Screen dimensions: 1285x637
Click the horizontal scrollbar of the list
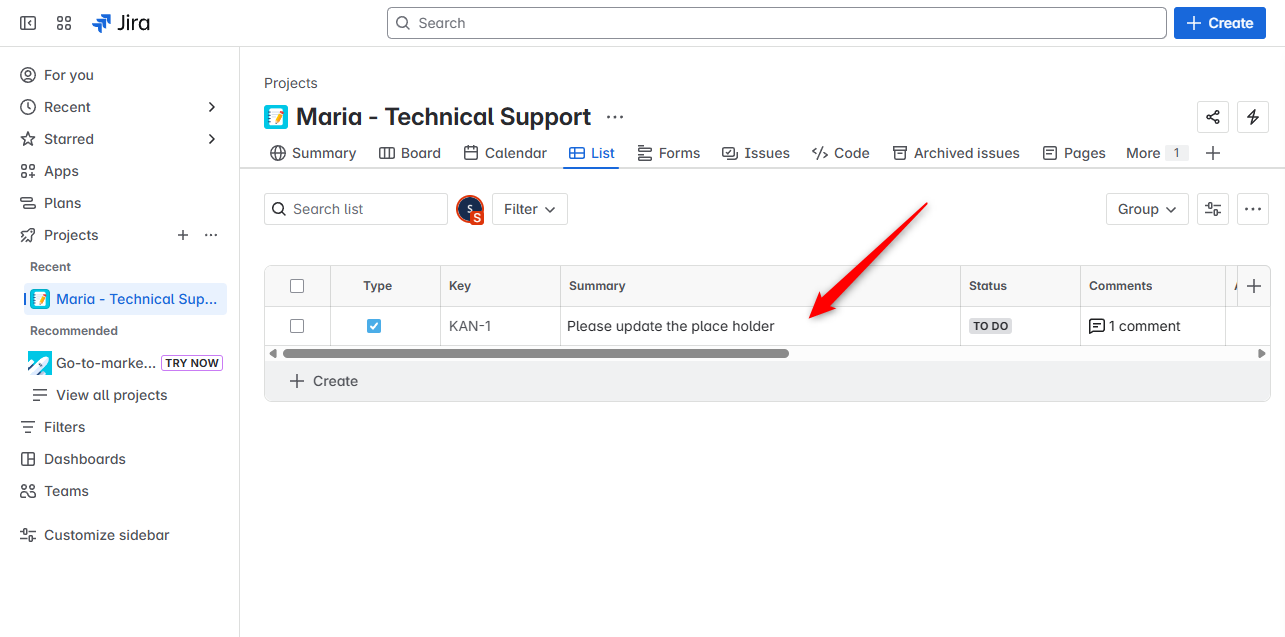tap(536, 353)
